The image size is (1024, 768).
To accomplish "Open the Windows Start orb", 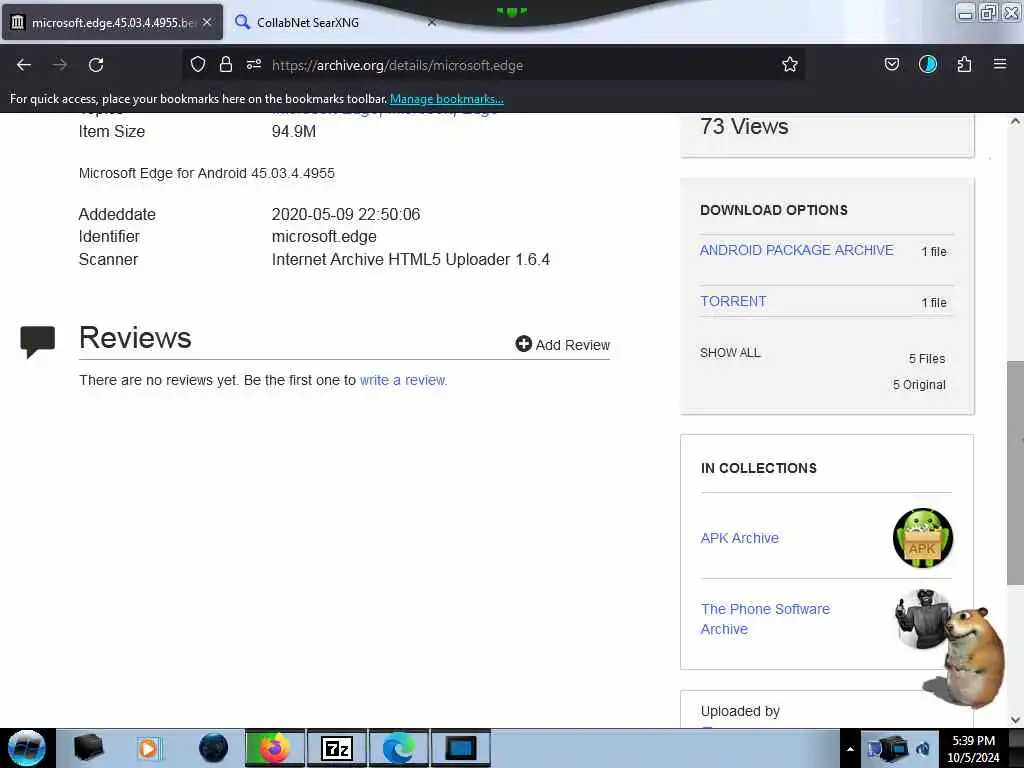I will coord(27,748).
